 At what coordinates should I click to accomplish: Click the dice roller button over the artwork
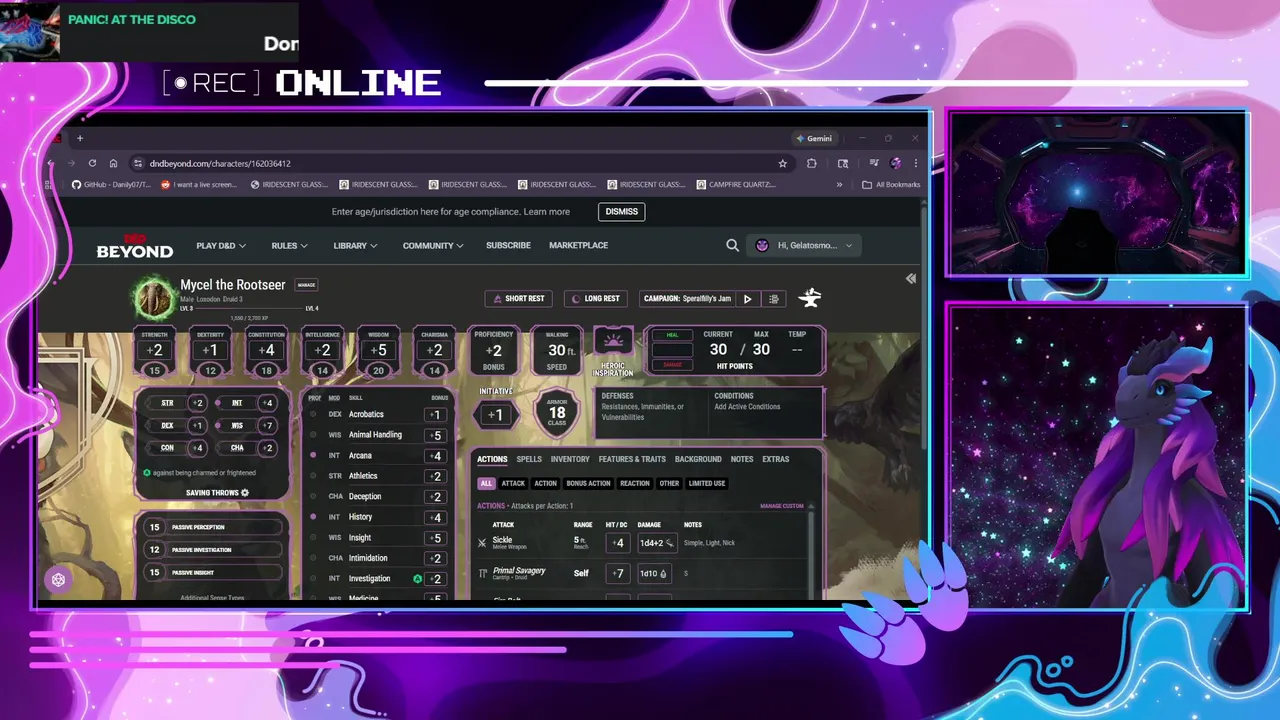pyautogui.click(x=59, y=580)
